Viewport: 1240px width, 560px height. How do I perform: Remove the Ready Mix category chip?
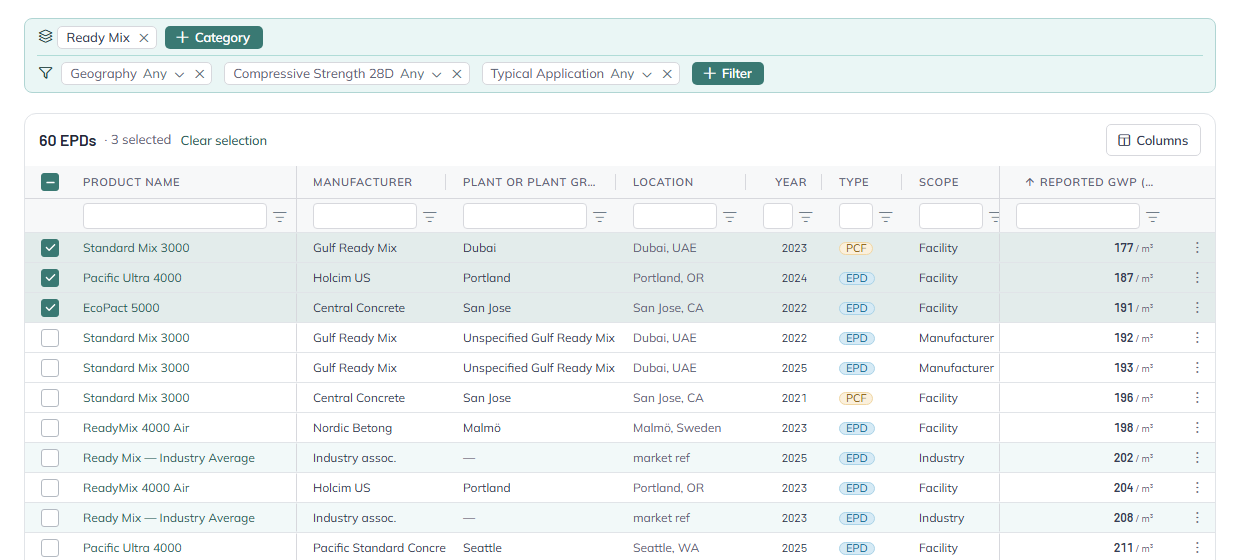click(x=144, y=38)
